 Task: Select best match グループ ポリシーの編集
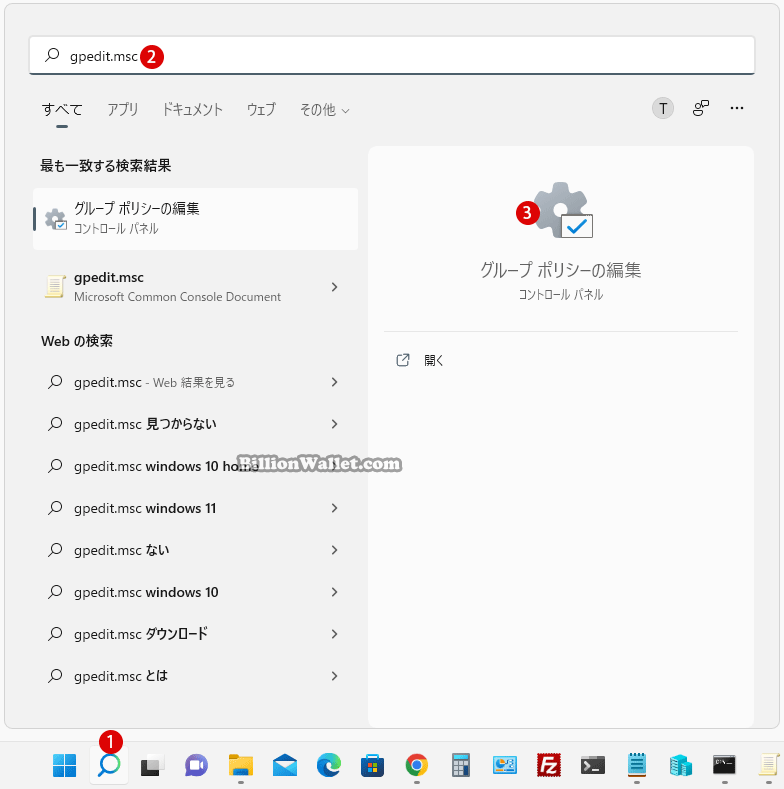point(195,219)
